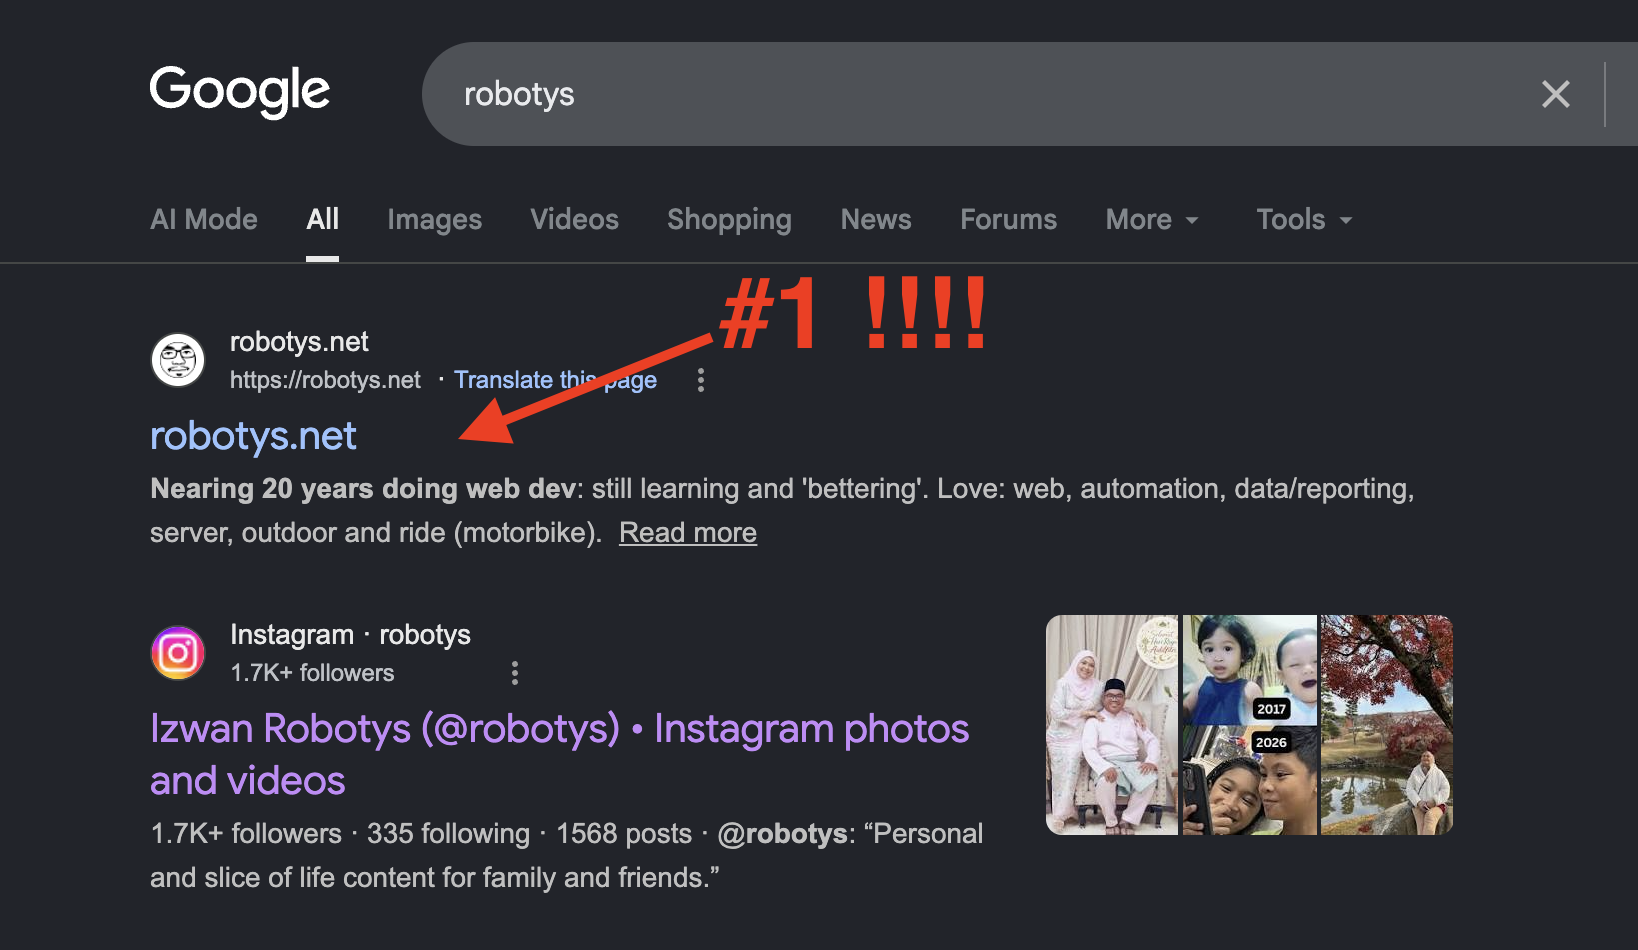Open options menu for Instagram result
1638x950 pixels.
[x=515, y=673]
